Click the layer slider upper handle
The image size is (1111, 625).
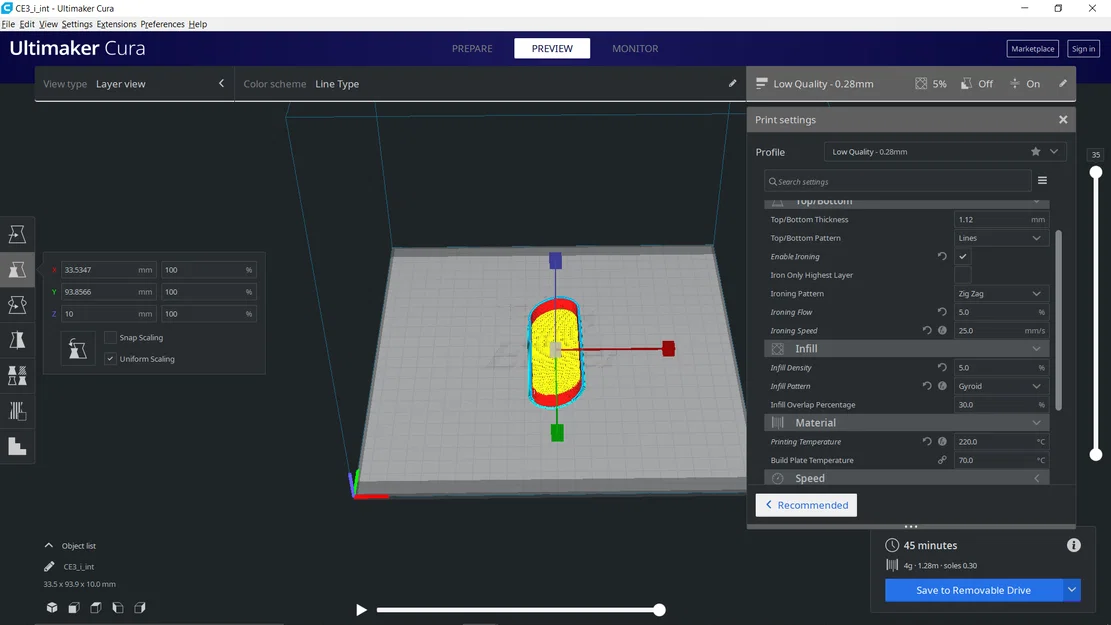coord(1095,172)
